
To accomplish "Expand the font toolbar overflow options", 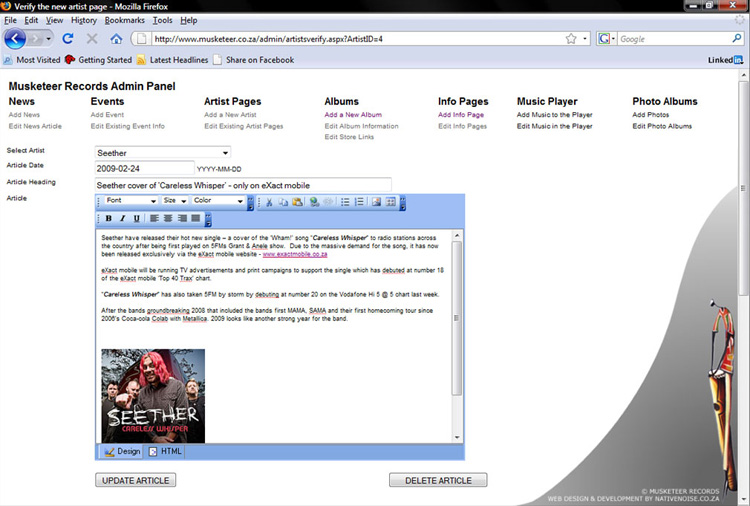I will [x=250, y=203].
